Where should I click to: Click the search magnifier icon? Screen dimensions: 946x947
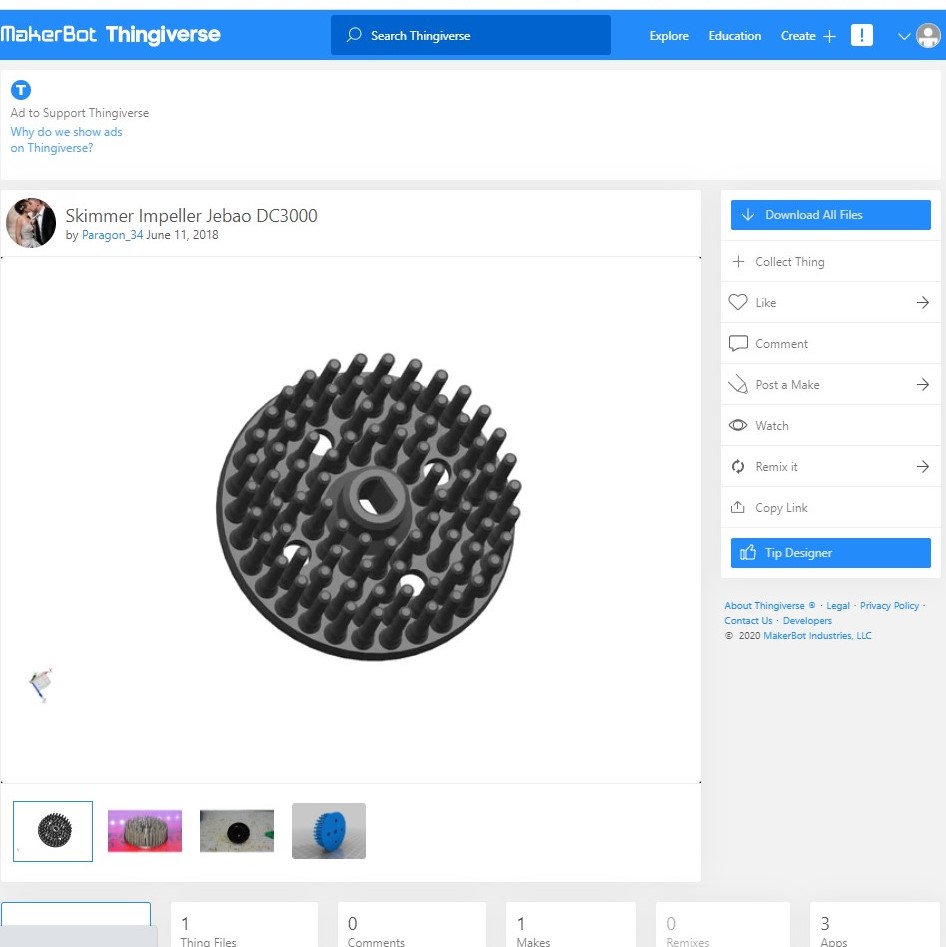[x=354, y=35]
